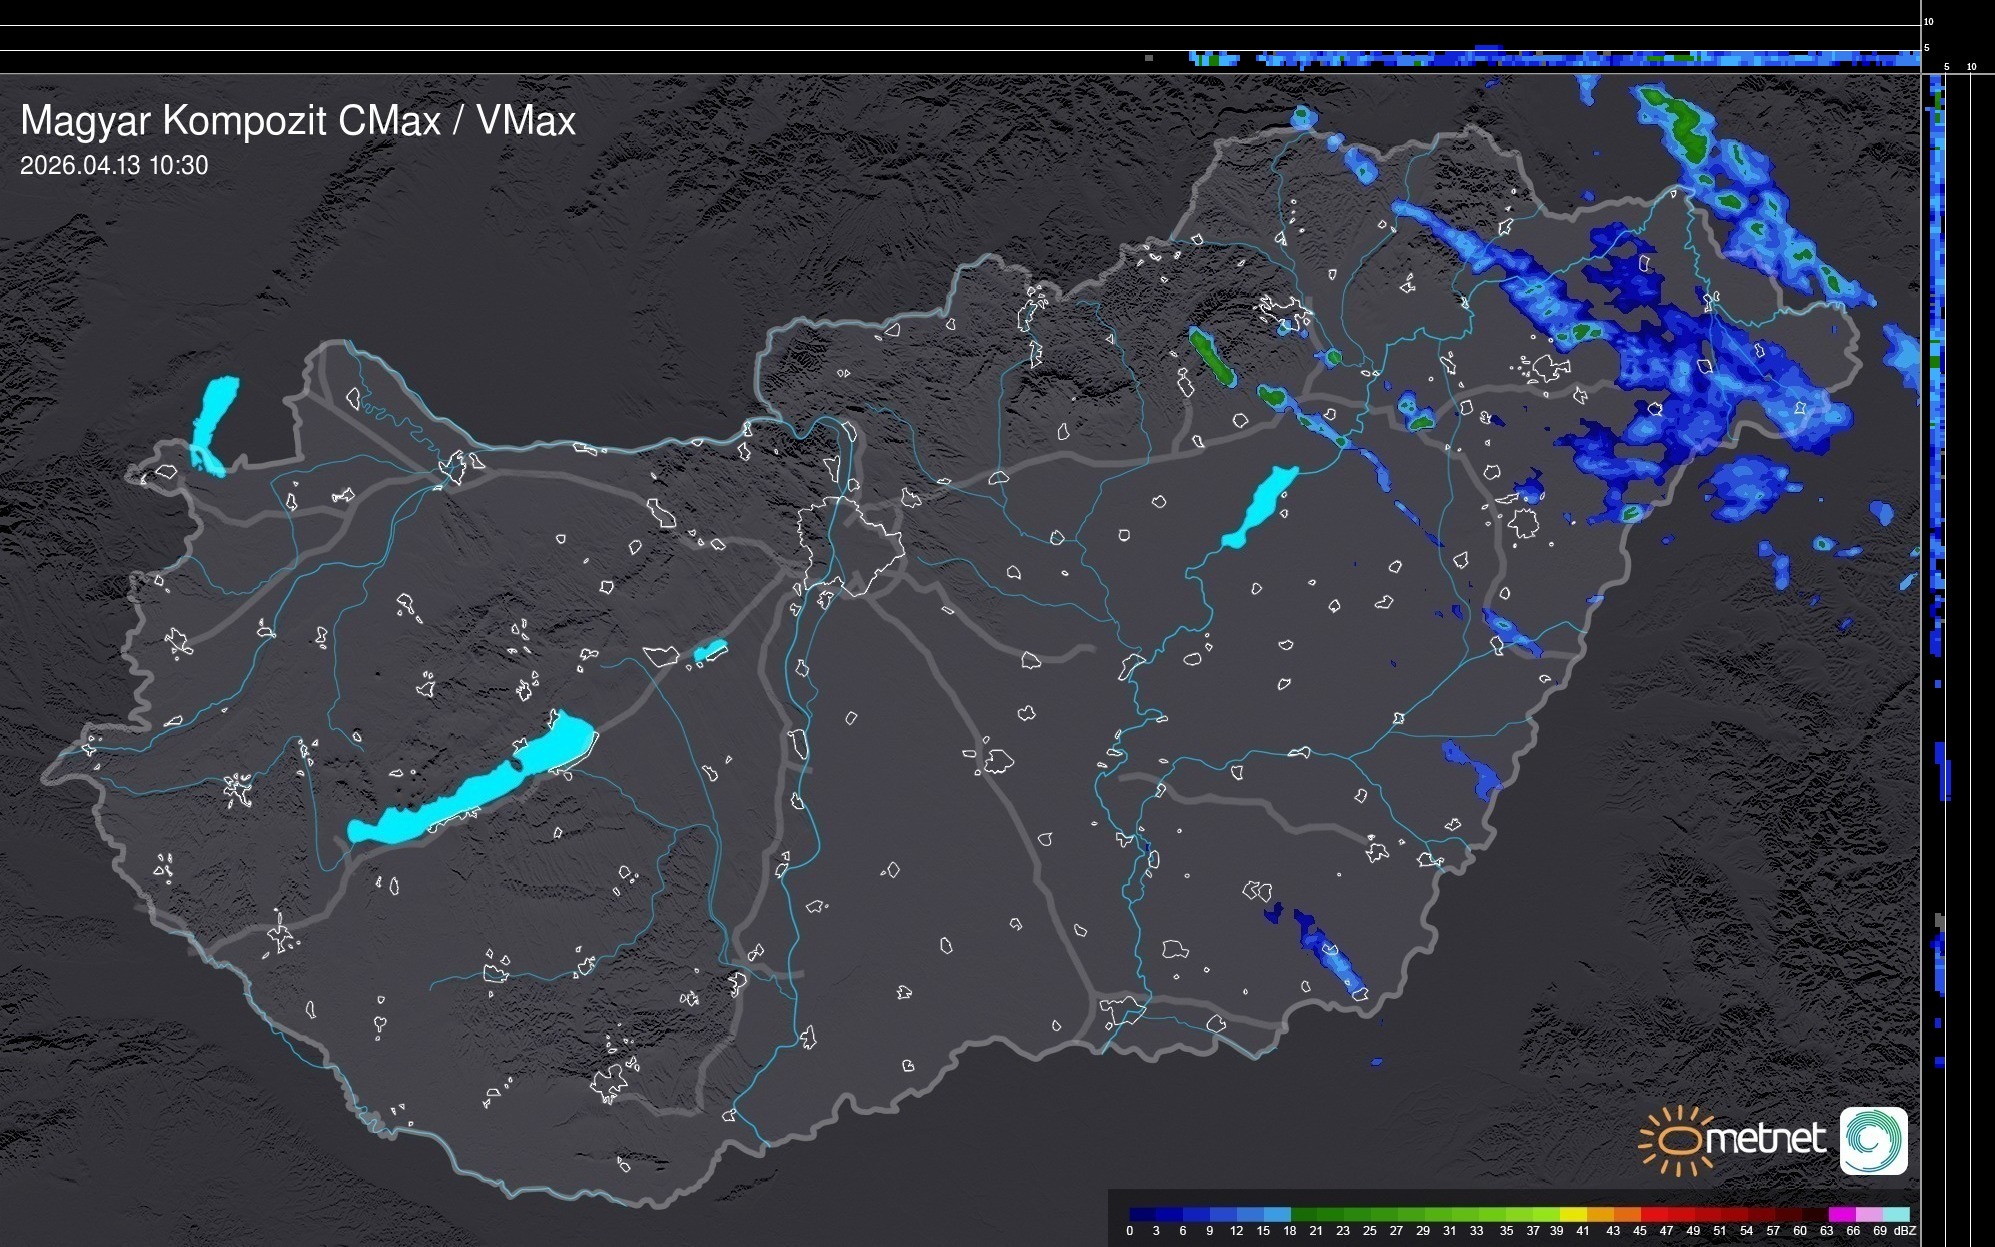Click the bright red 45 dBZ swatch
This screenshot has height=1247, width=1995.
pyautogui.click(x=1653, y=1214)
